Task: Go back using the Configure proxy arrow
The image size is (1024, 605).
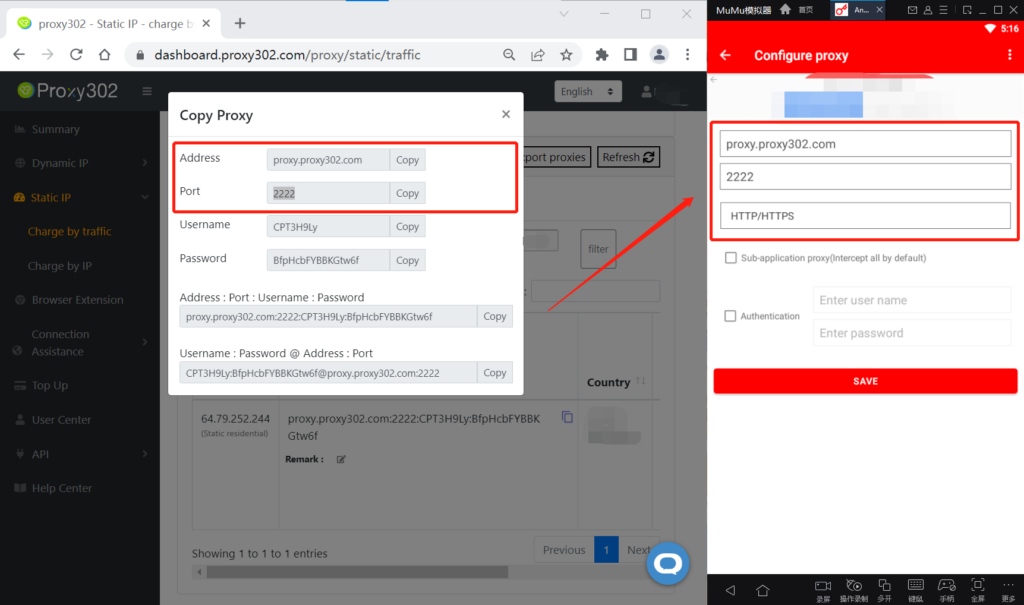Action: click(x=725, y=56)
